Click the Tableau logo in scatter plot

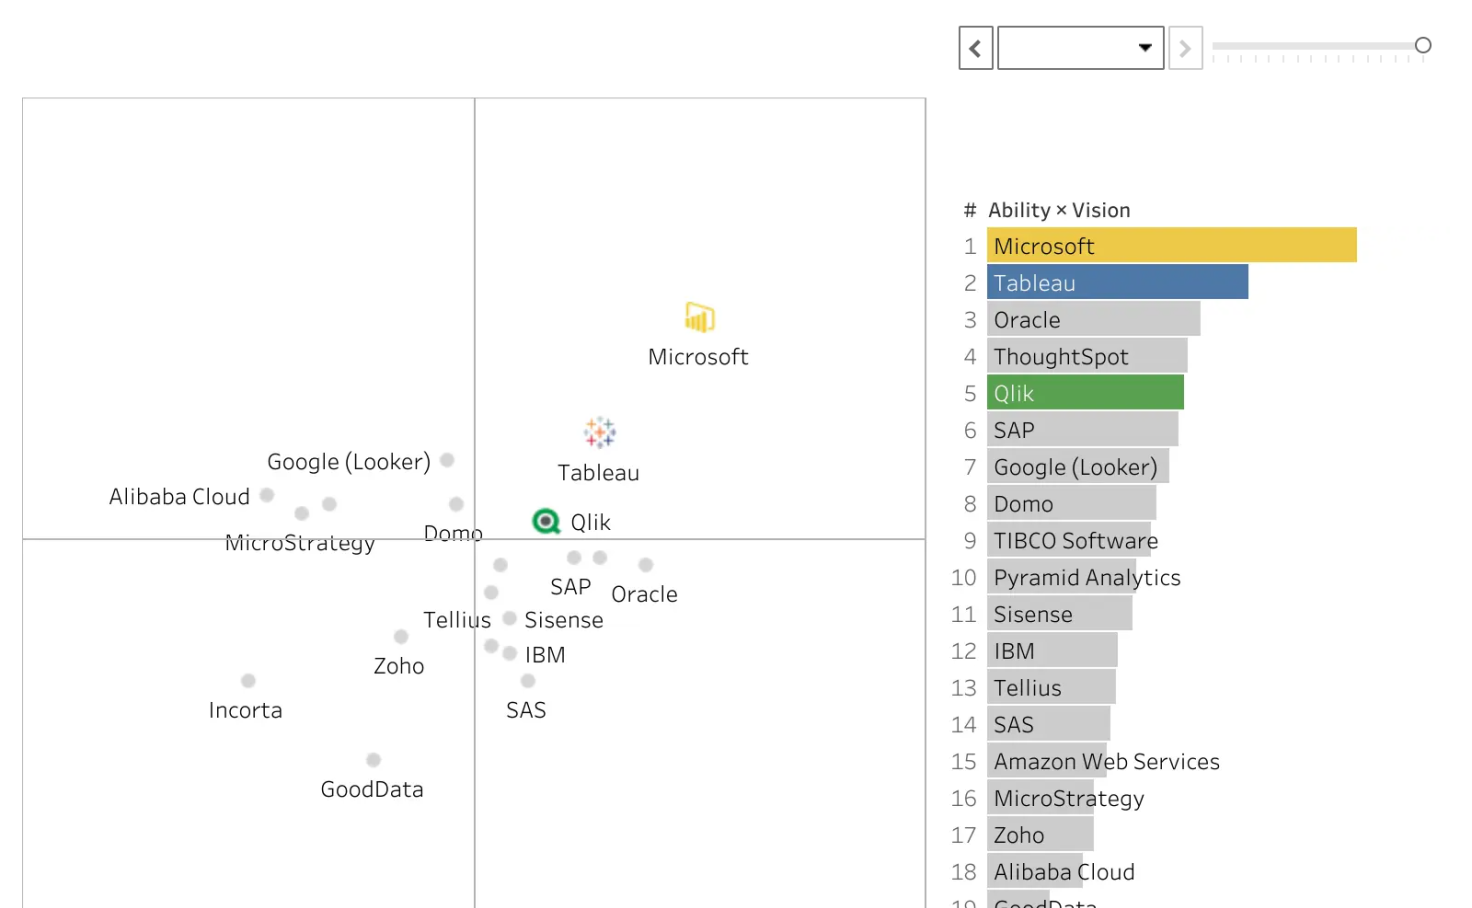coord(599,433)
